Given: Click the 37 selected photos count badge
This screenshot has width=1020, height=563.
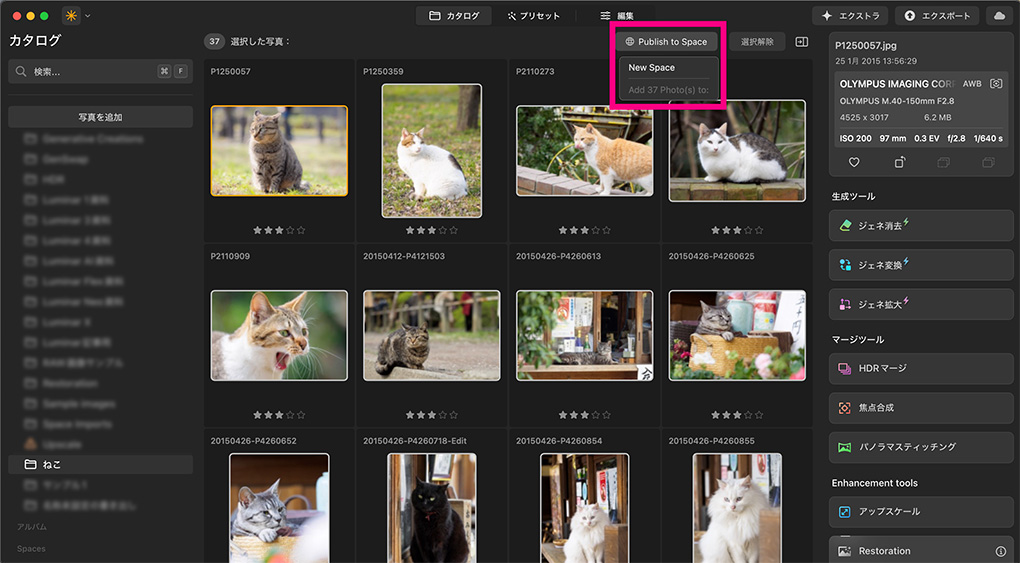Looking at the screenshot, I should coord(214,42).
